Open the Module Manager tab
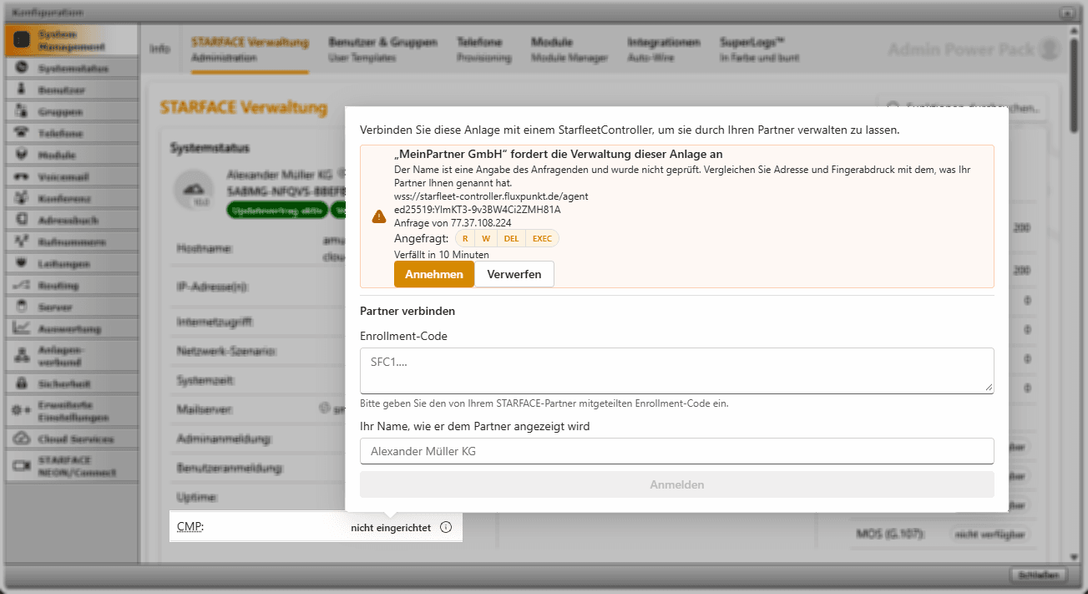The width and height of the screenshot is (1088, 594). point(570,49)
